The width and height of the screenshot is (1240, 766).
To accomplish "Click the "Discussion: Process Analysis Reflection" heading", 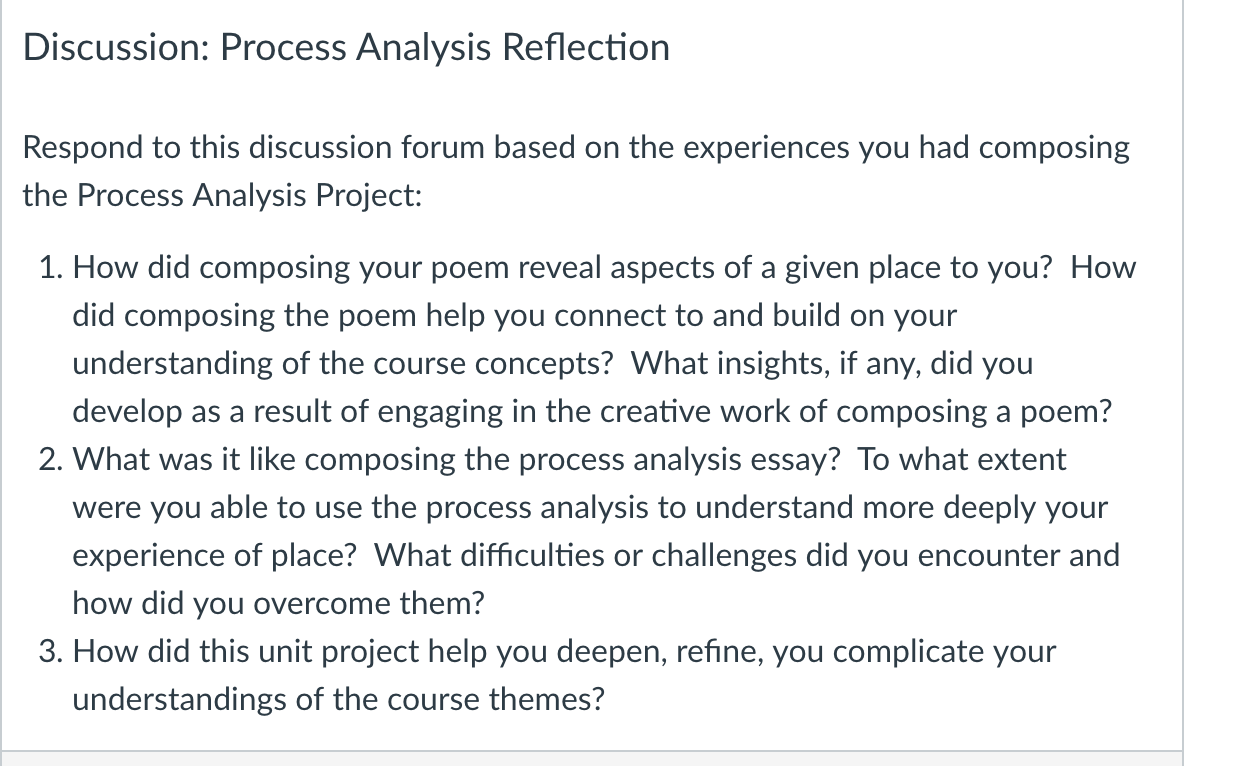I will (346, 47).
